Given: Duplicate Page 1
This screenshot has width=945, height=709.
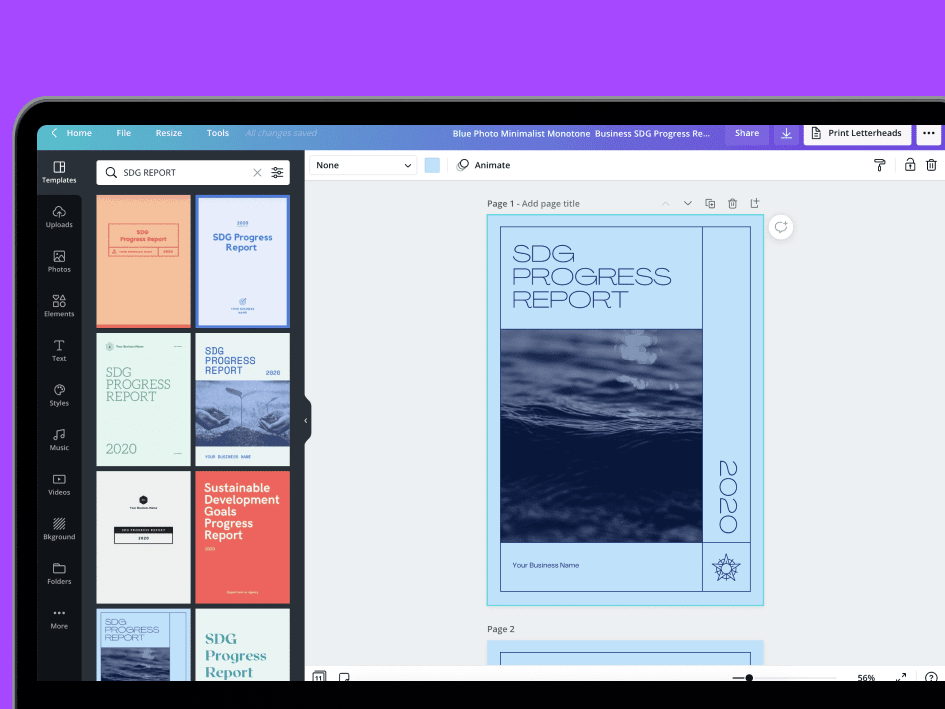Looking at the screenshot, I should click(710, 203).
